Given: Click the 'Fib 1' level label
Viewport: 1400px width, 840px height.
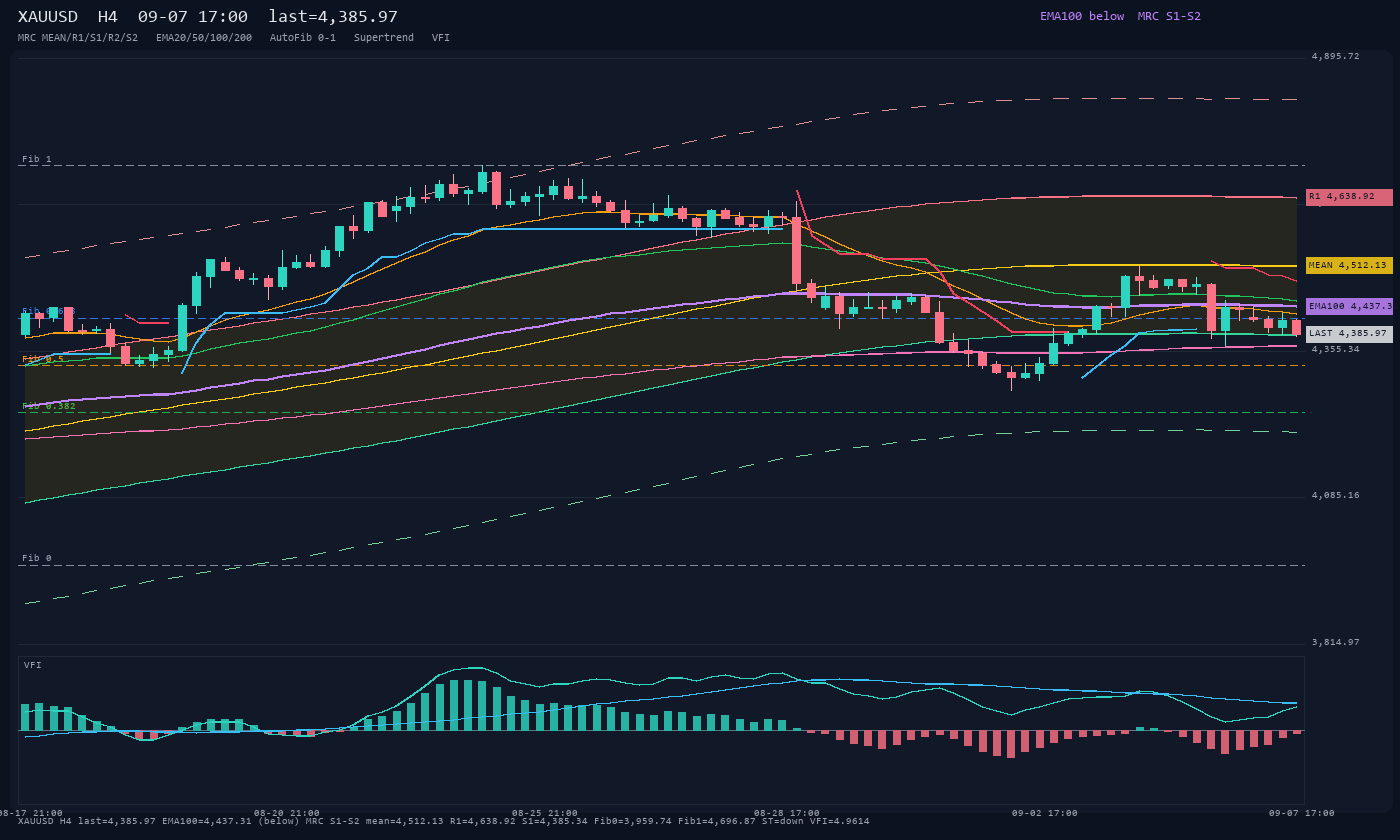Looking at the screenshot, I should (37, 159).
